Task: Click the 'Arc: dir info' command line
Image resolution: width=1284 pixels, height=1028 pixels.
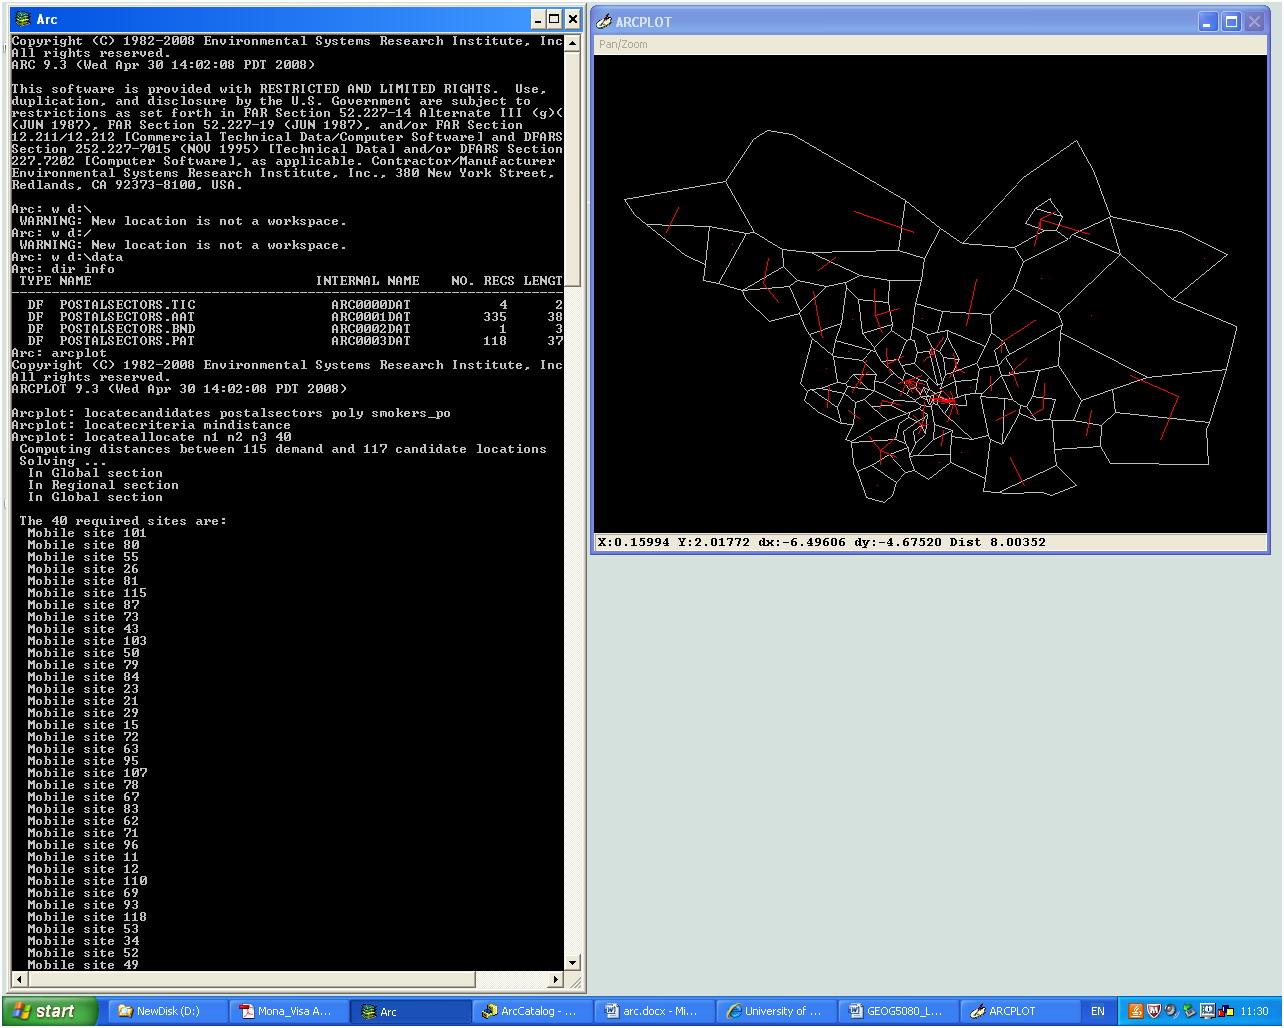Action: (x=63, y=269)
